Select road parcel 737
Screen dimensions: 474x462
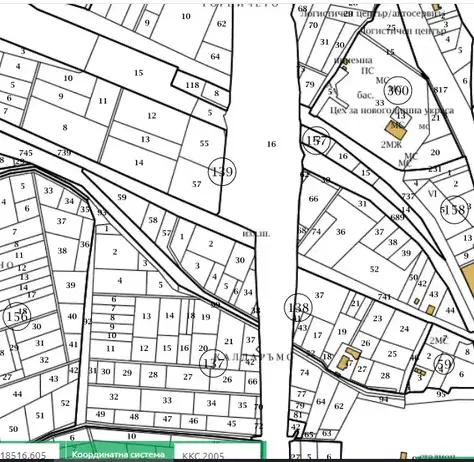point(408,196)
